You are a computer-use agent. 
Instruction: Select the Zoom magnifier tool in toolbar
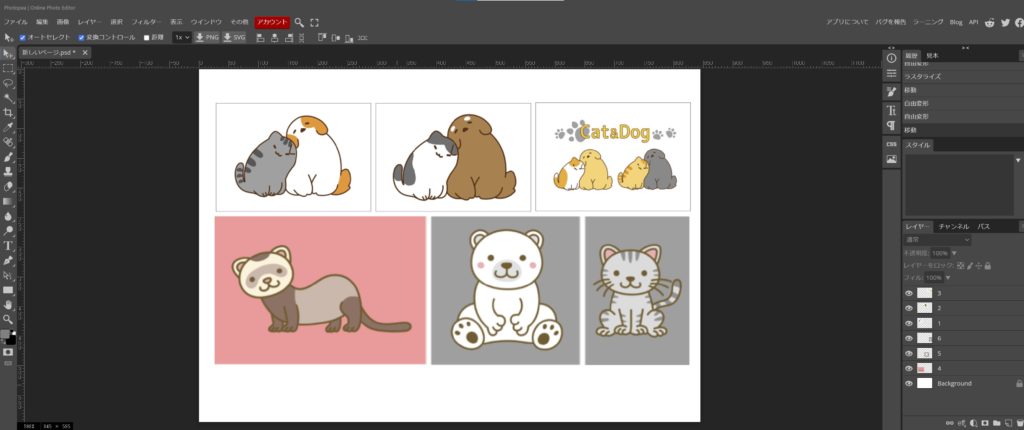(x=8, y=318)
